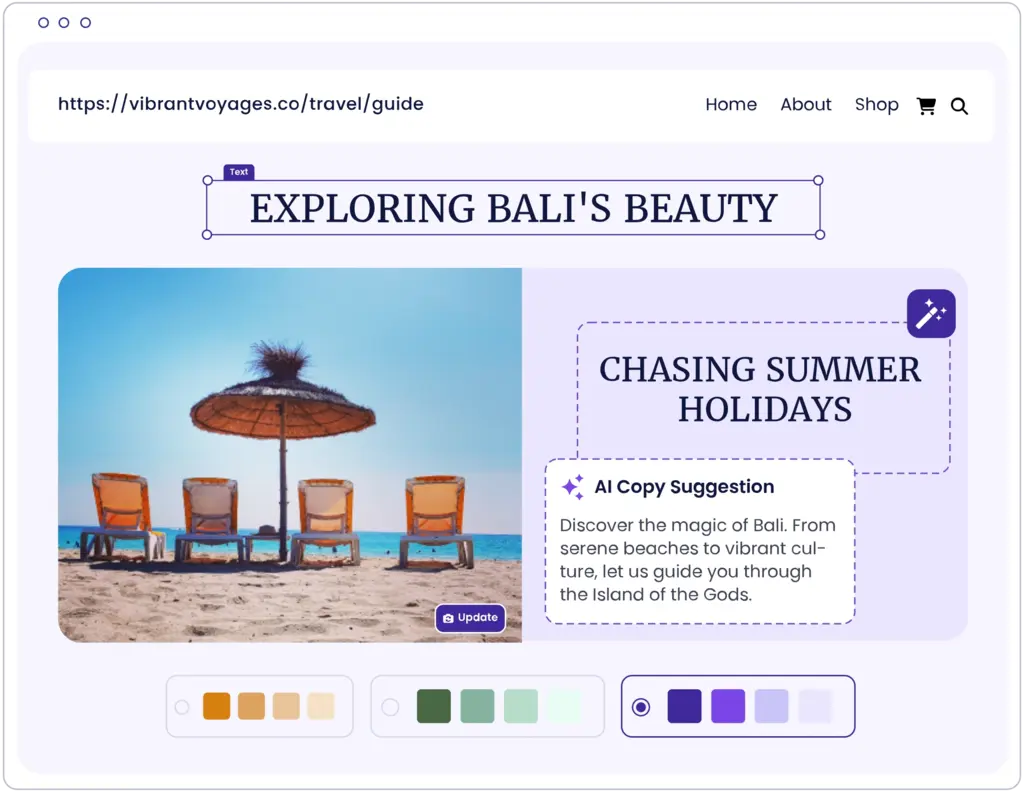Screen dimensions: 1024x792
Task: Open the Home menu item
Action: [x=731, y=105]
